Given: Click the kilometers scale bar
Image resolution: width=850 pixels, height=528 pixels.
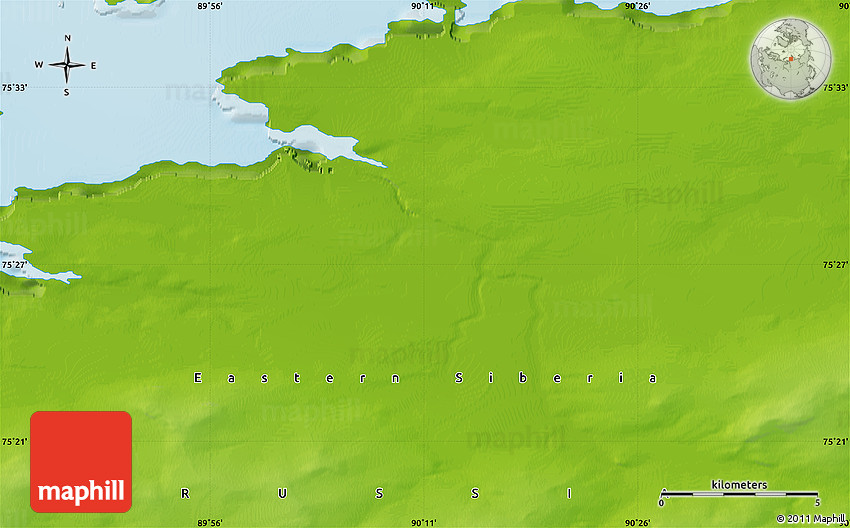Looking at the screenshot, I should coord(739,493).
